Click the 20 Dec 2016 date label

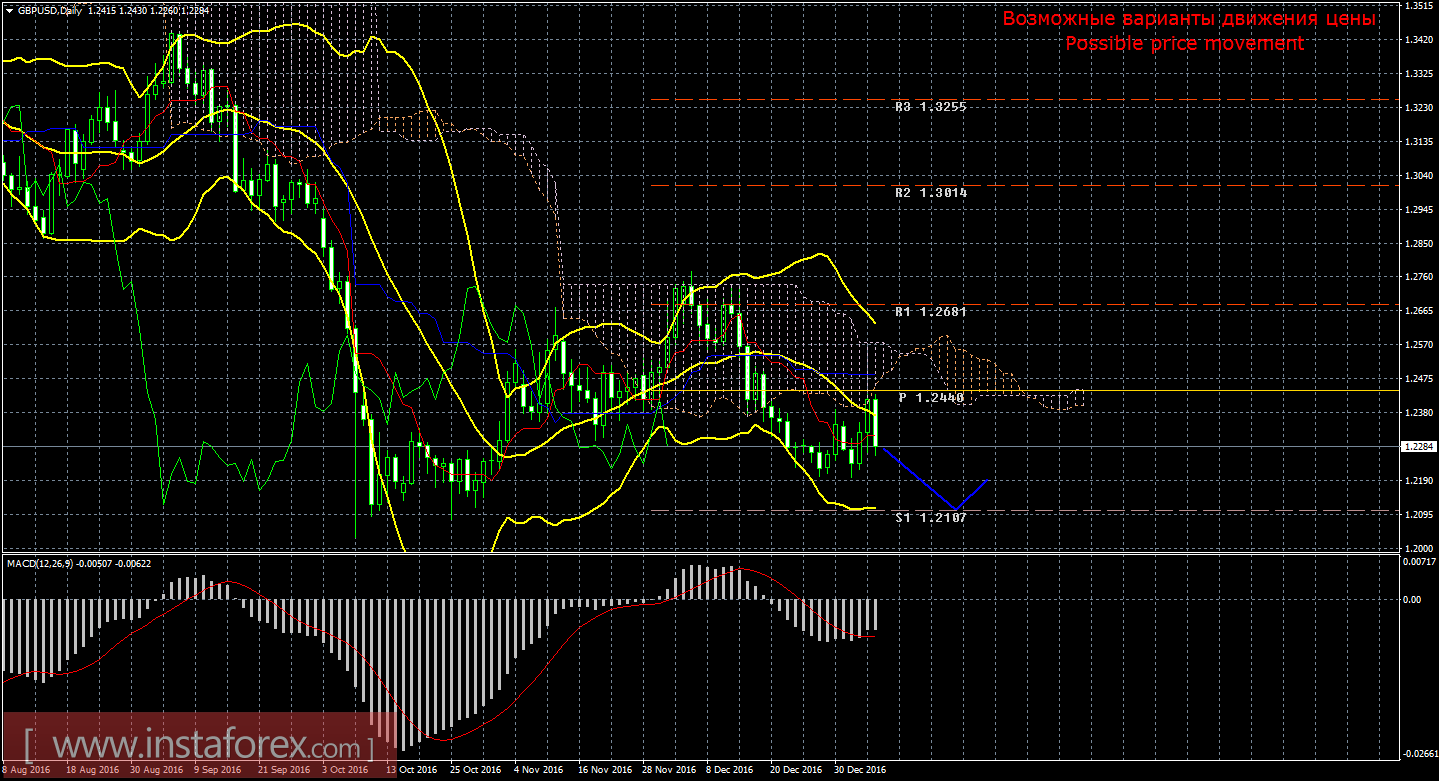(796, 770)
